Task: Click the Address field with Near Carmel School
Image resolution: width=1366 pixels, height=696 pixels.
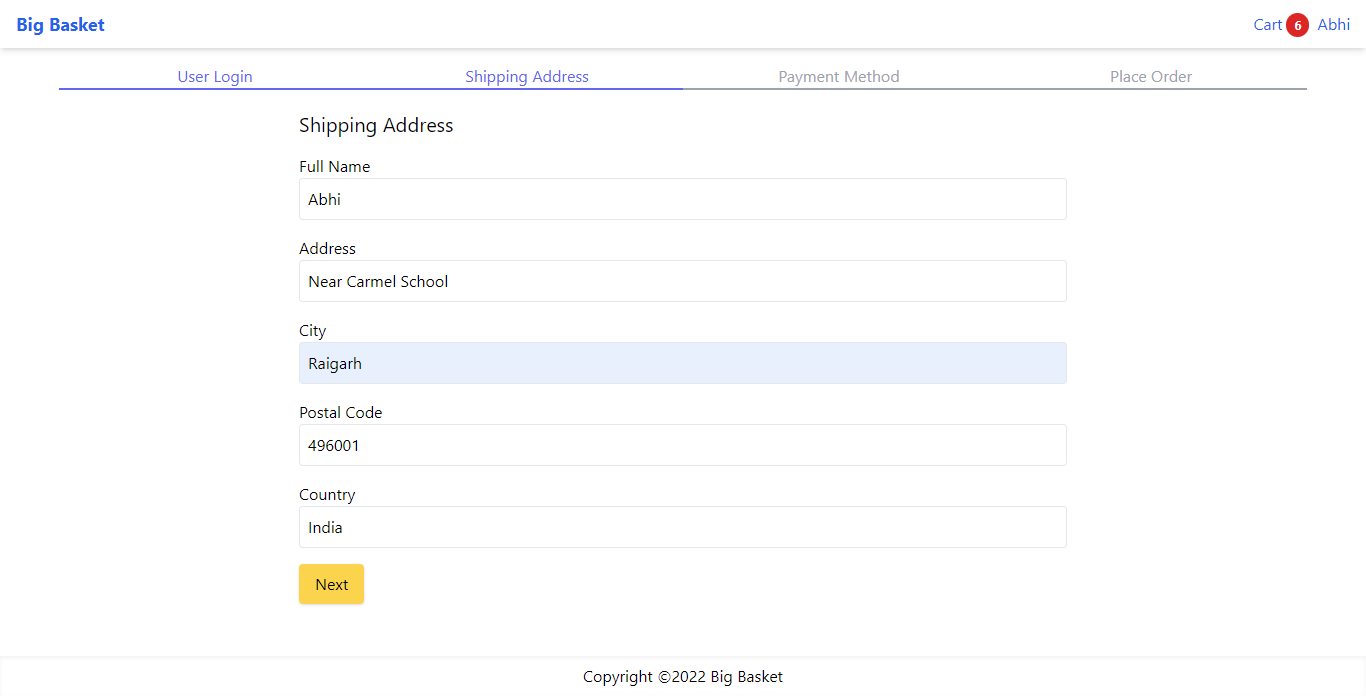Action: [683, 281]
